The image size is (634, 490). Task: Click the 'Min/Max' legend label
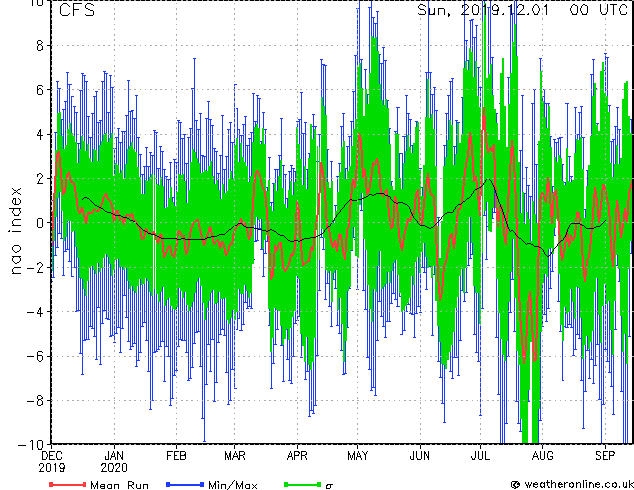[x=232, y=485]
